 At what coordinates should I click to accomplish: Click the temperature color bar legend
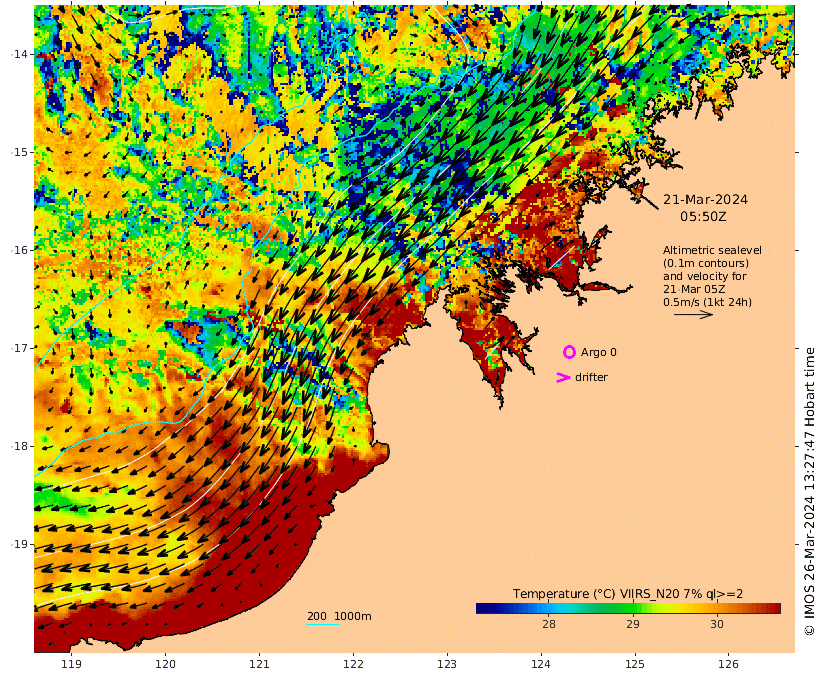click(628, 608)
